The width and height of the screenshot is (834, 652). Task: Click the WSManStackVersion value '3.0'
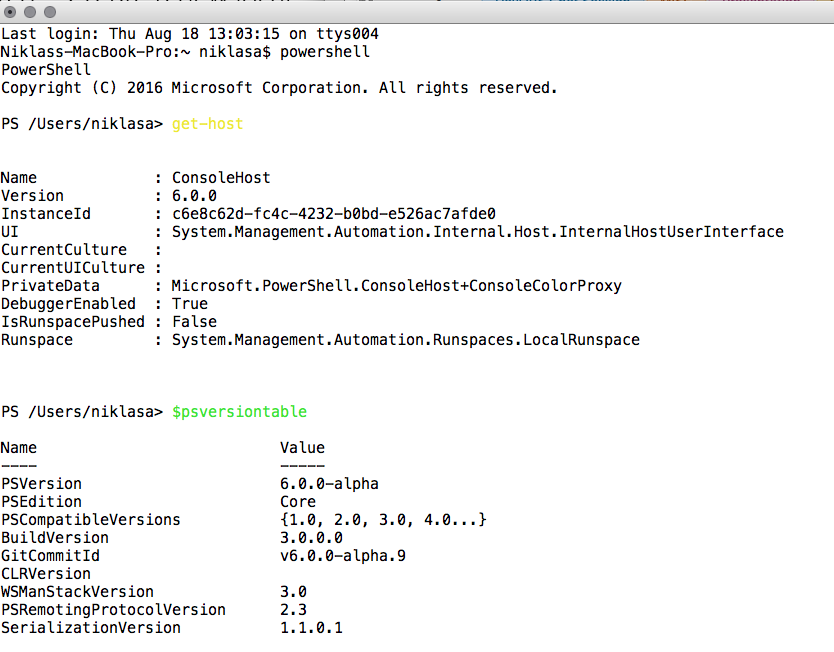[x=293, y=592]
